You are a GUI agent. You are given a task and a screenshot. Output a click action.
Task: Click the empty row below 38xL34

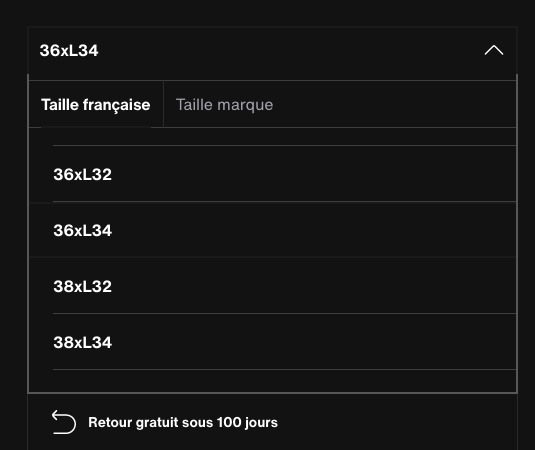point(272,381)
